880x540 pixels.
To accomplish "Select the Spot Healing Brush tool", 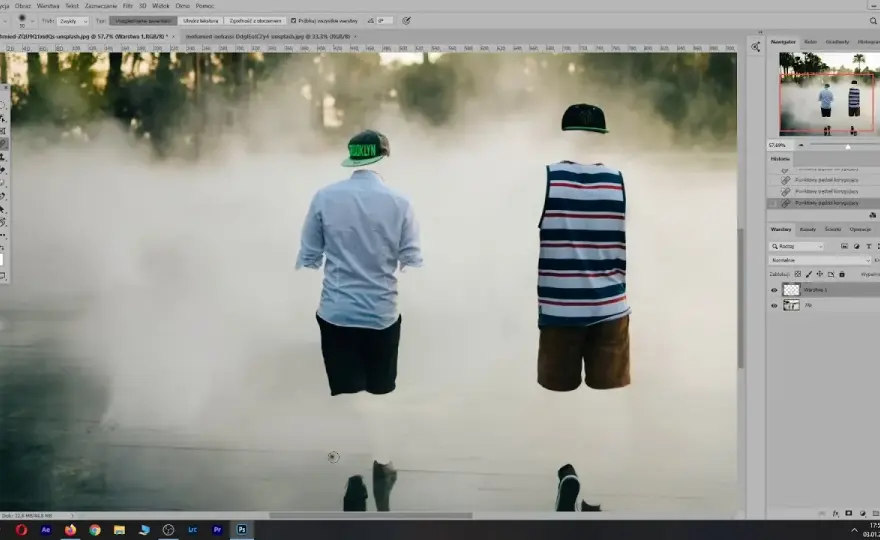I will 3,144.
